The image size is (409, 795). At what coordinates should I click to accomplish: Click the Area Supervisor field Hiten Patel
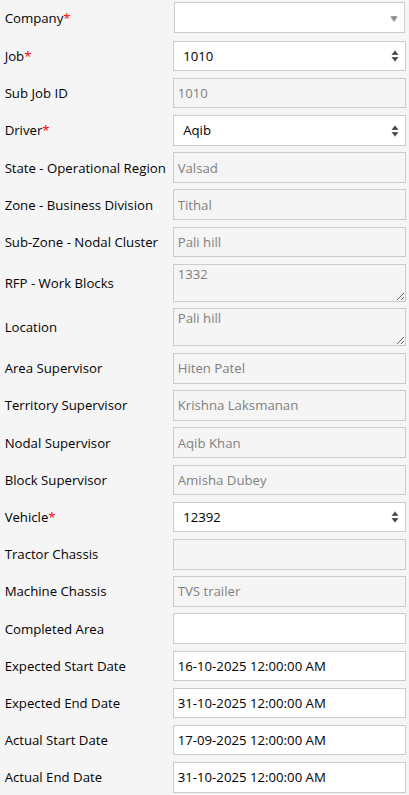(x=289, y=369)
